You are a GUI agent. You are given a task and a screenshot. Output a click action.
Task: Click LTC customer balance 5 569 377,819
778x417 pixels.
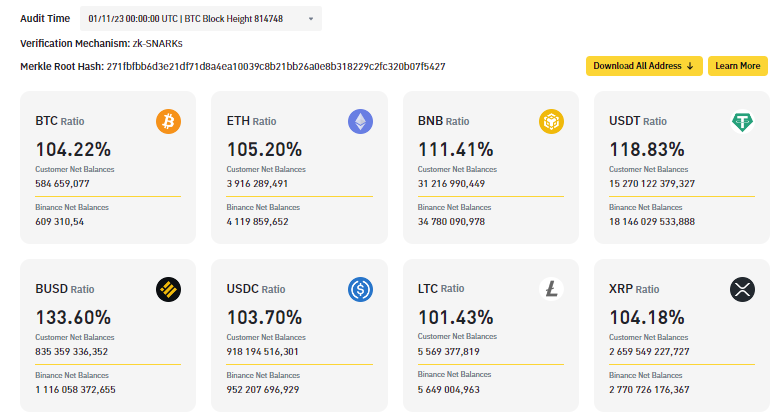click(x=449, y=351)
